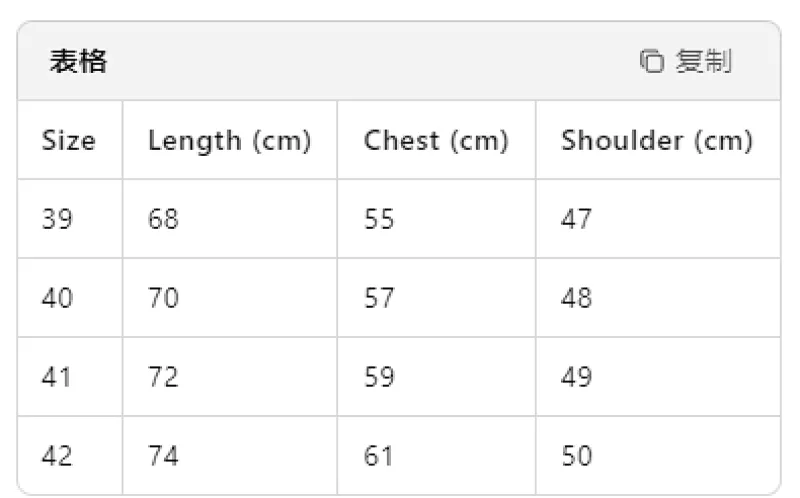Select the Length (cm) column header
This screenshot has width=800, height=498.
click(x=230, y=140)
